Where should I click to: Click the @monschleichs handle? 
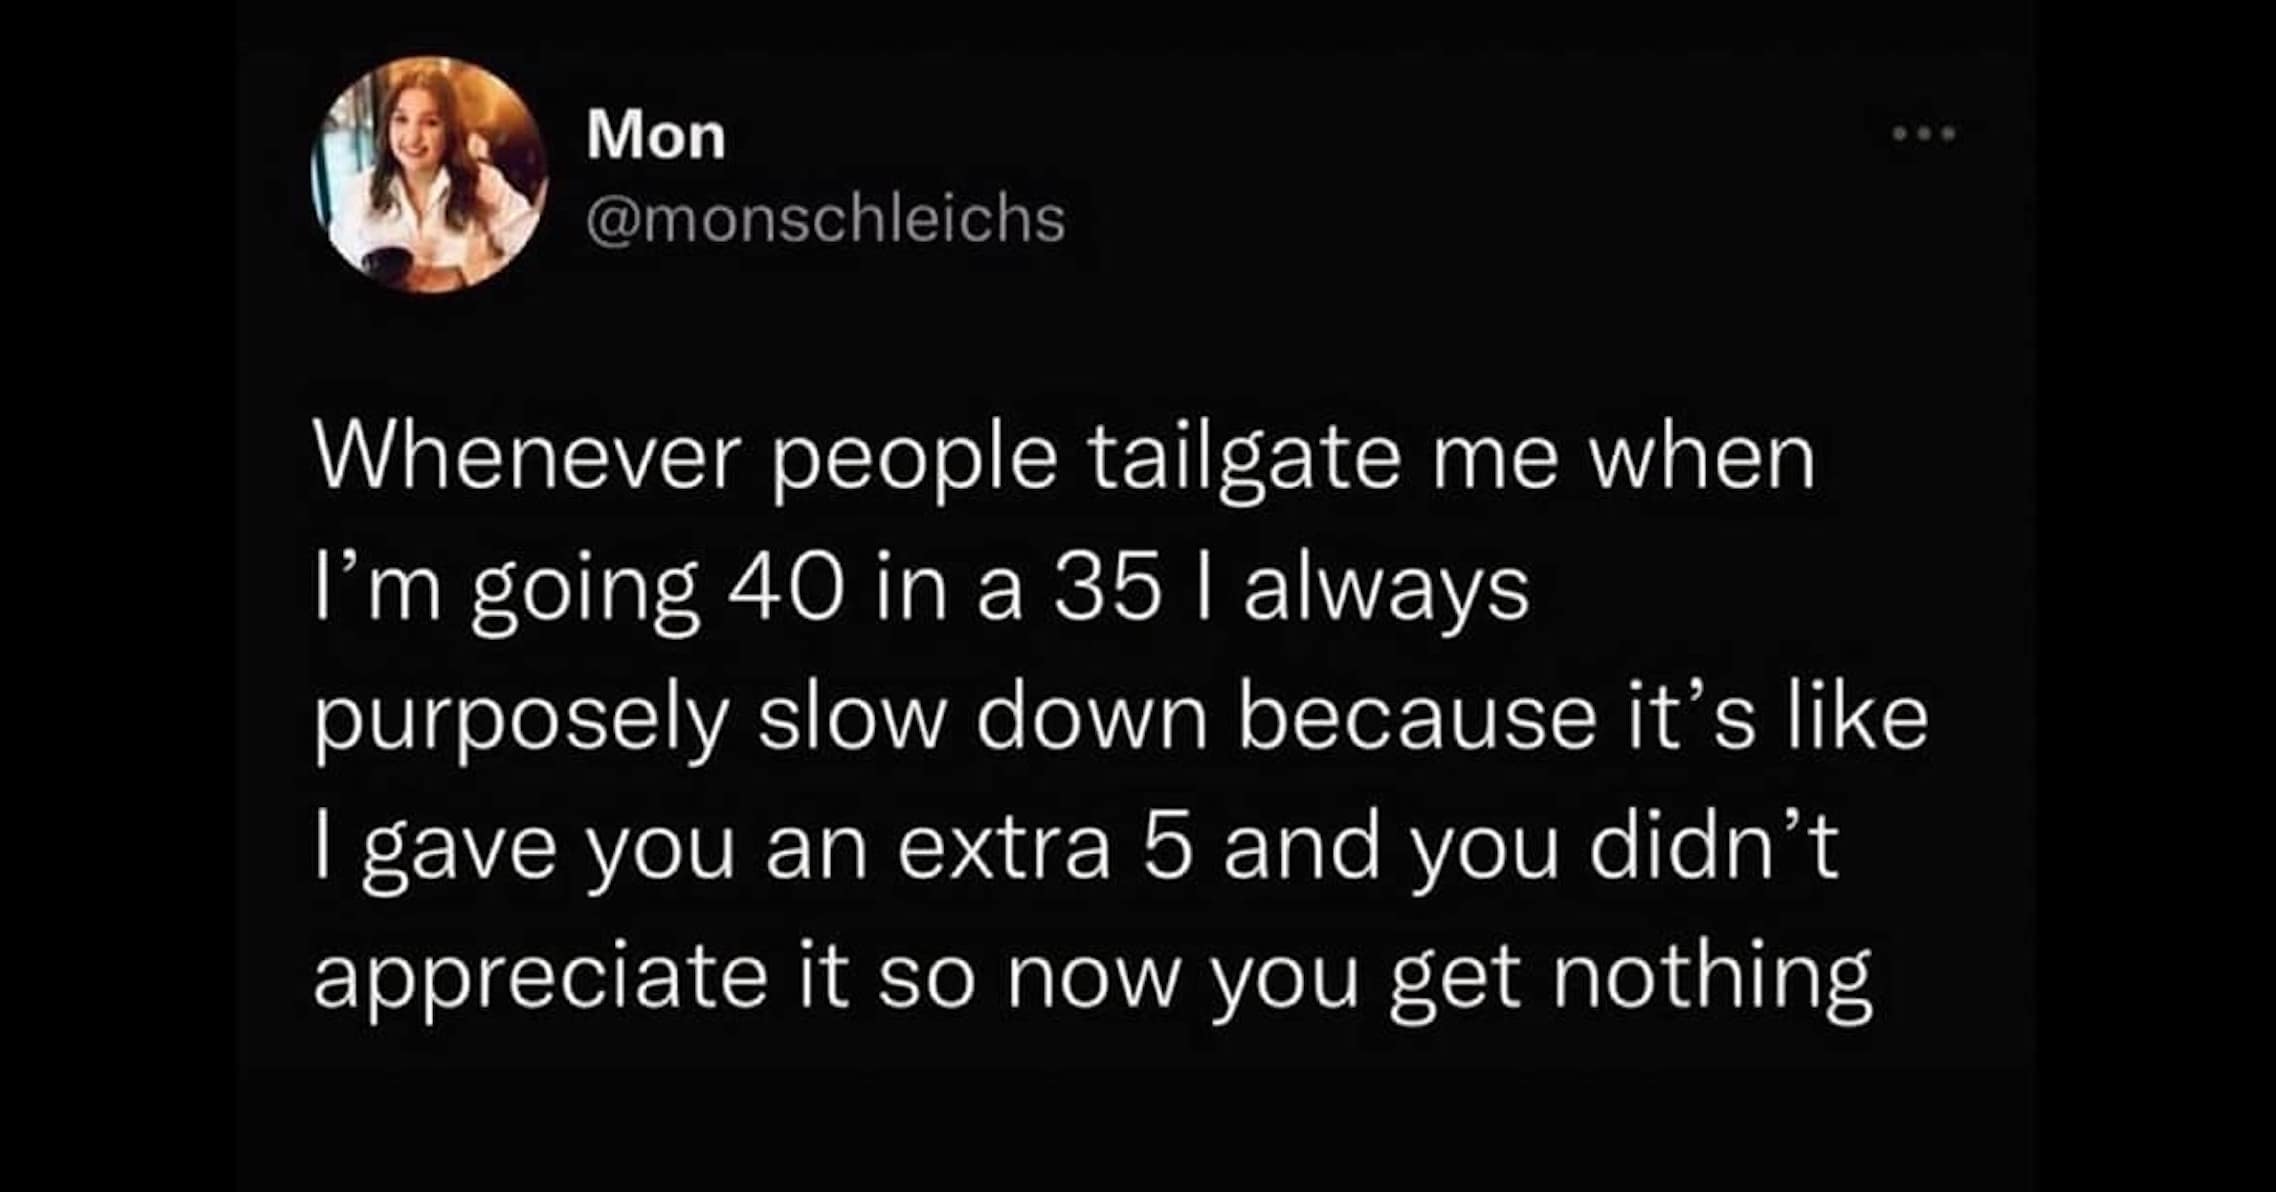tap(826, 219)
